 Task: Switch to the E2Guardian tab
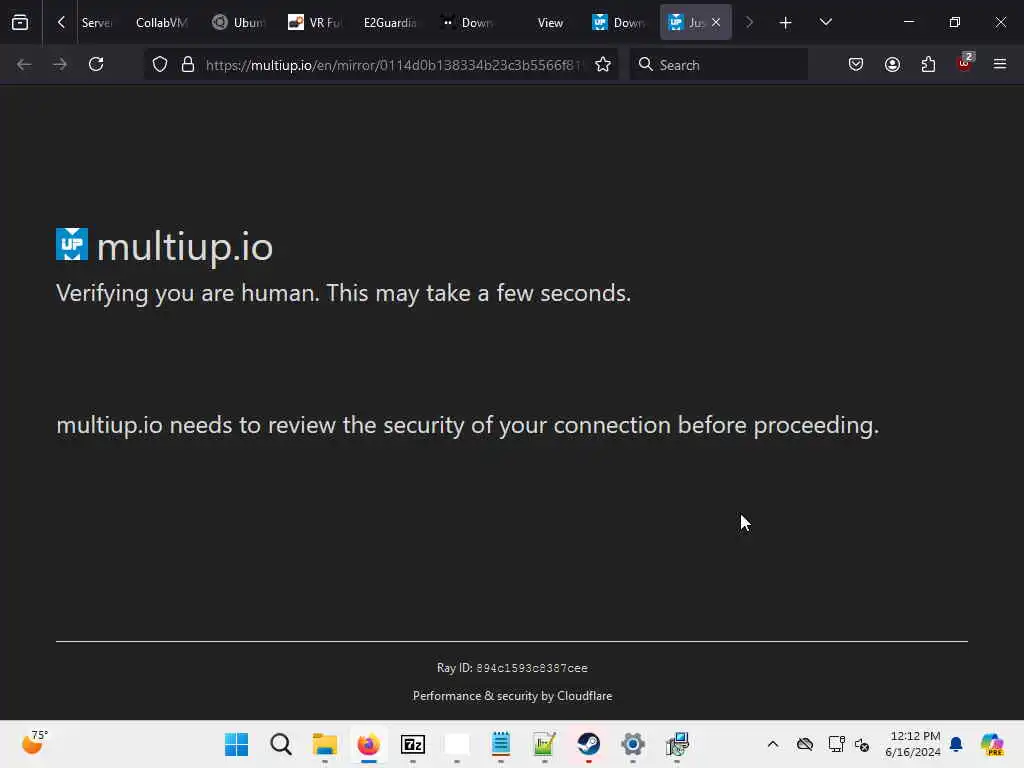click(390, 23)
